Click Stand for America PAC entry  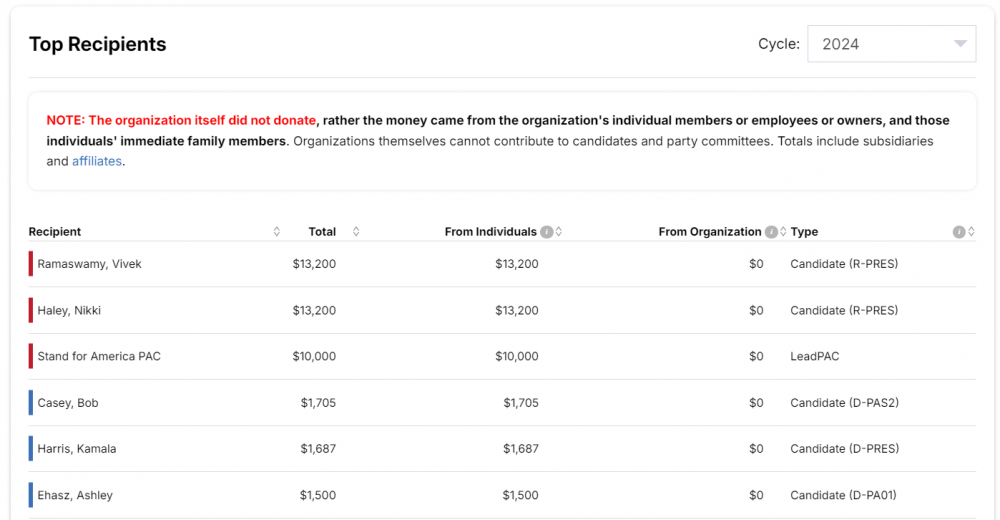[x=99, y=356]
